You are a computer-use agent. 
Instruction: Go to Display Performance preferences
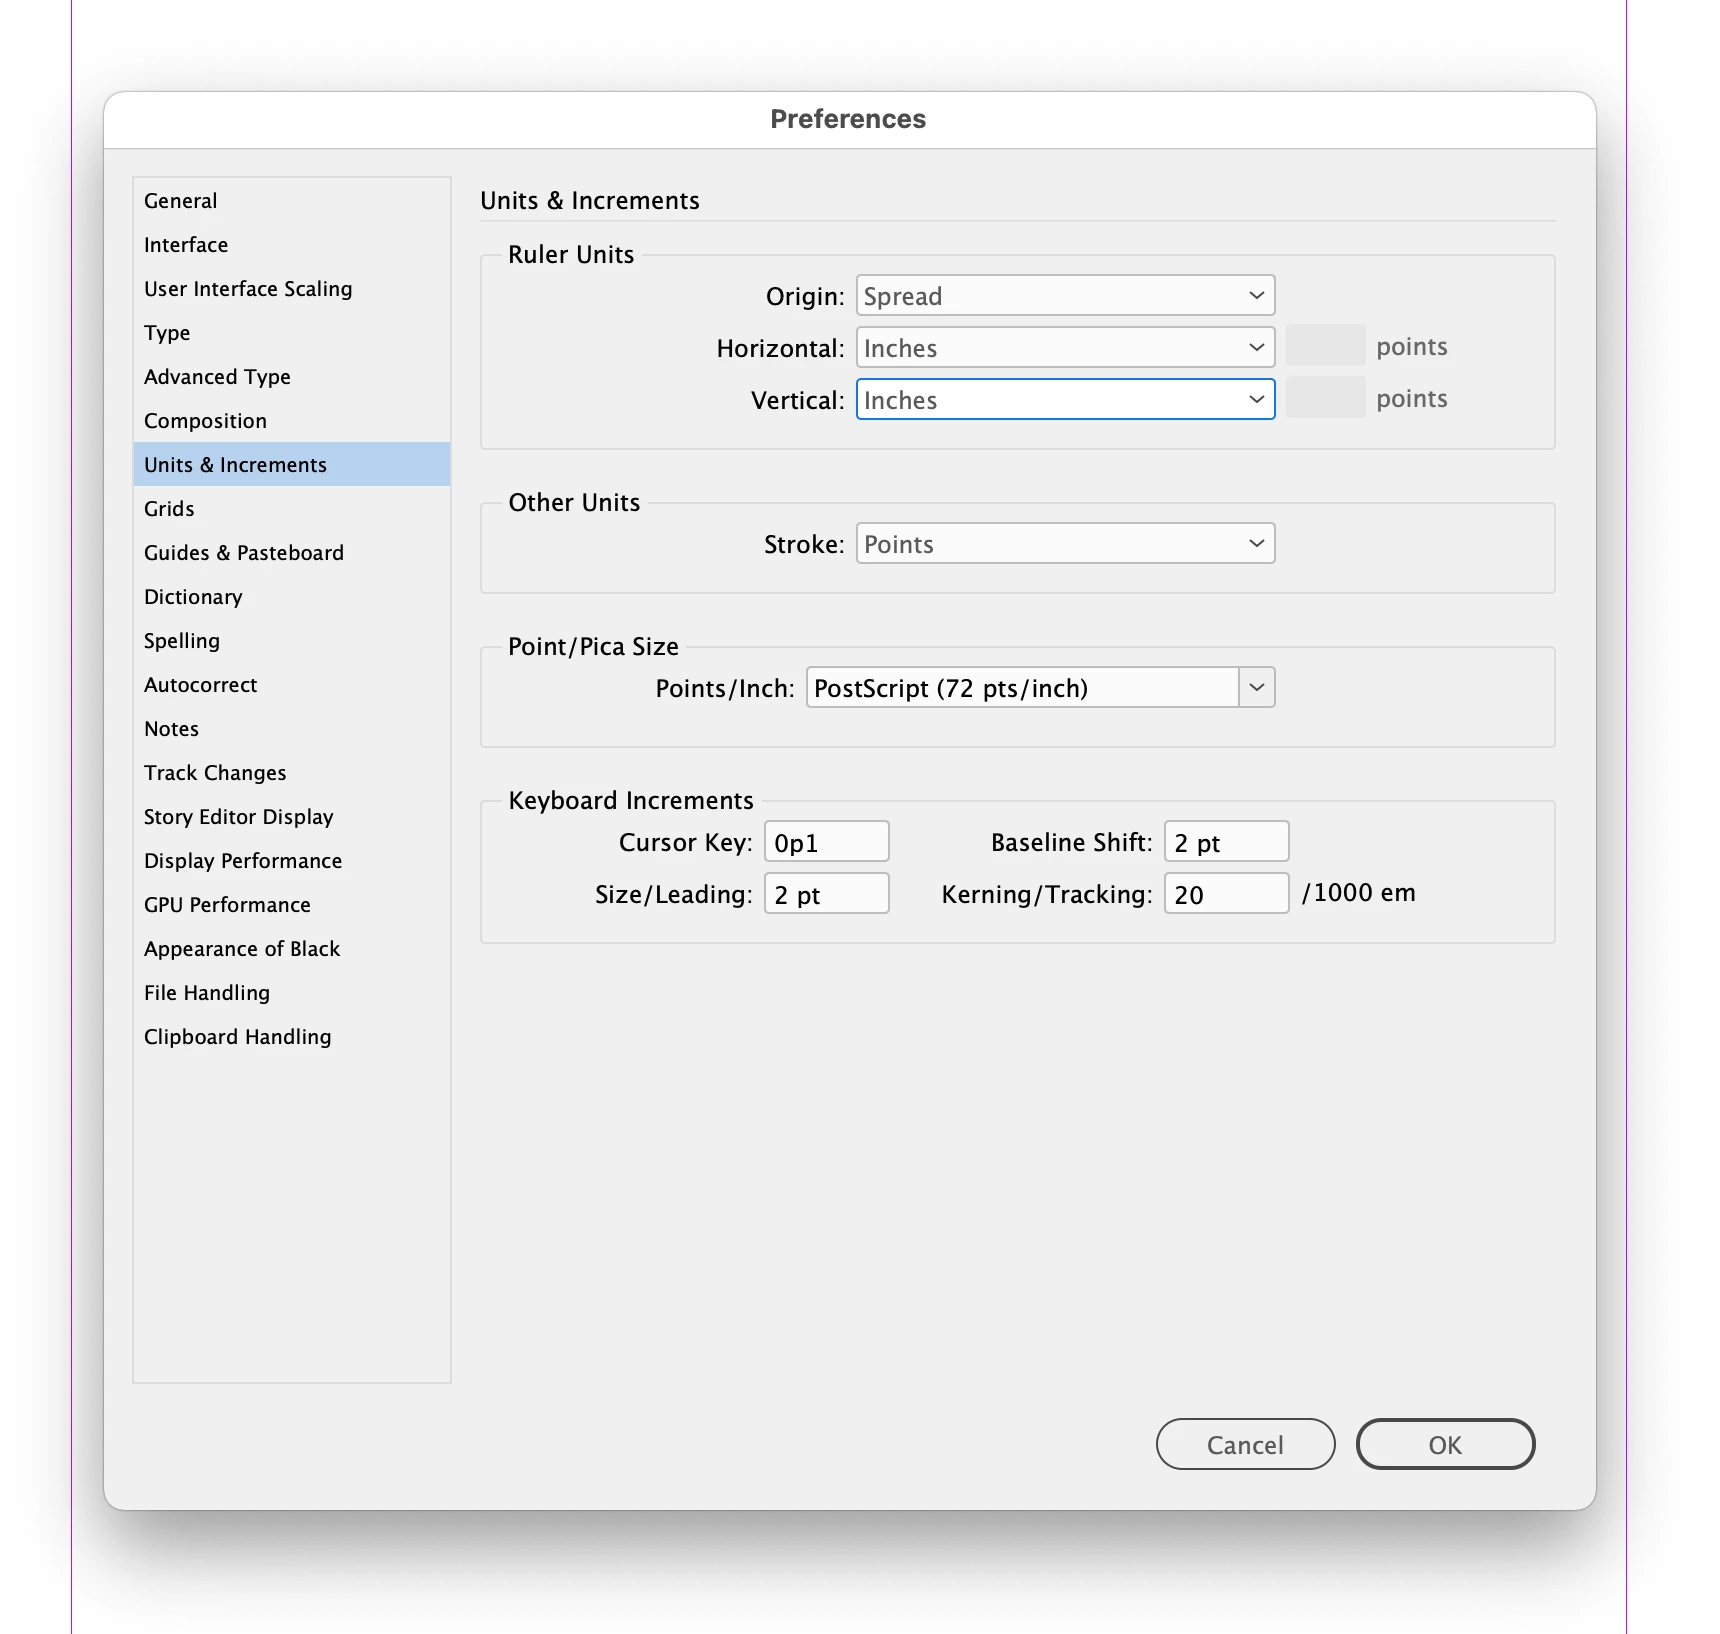(x=291, y=861)
